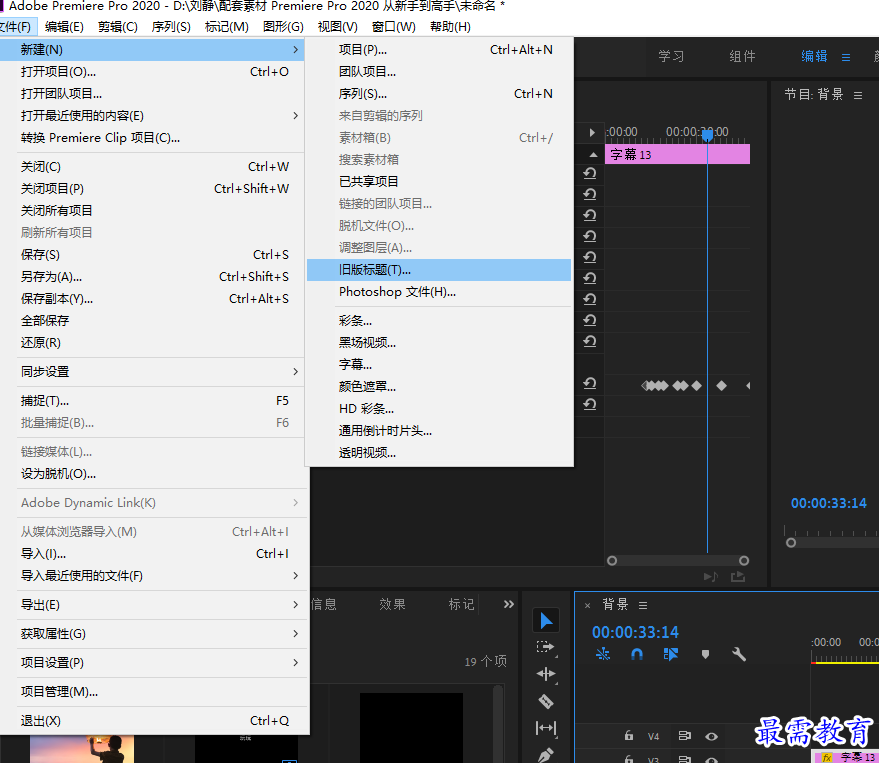Choose 颜色遮罩... entry
Screen dimensions: 879x763
(x=439, y=387)
